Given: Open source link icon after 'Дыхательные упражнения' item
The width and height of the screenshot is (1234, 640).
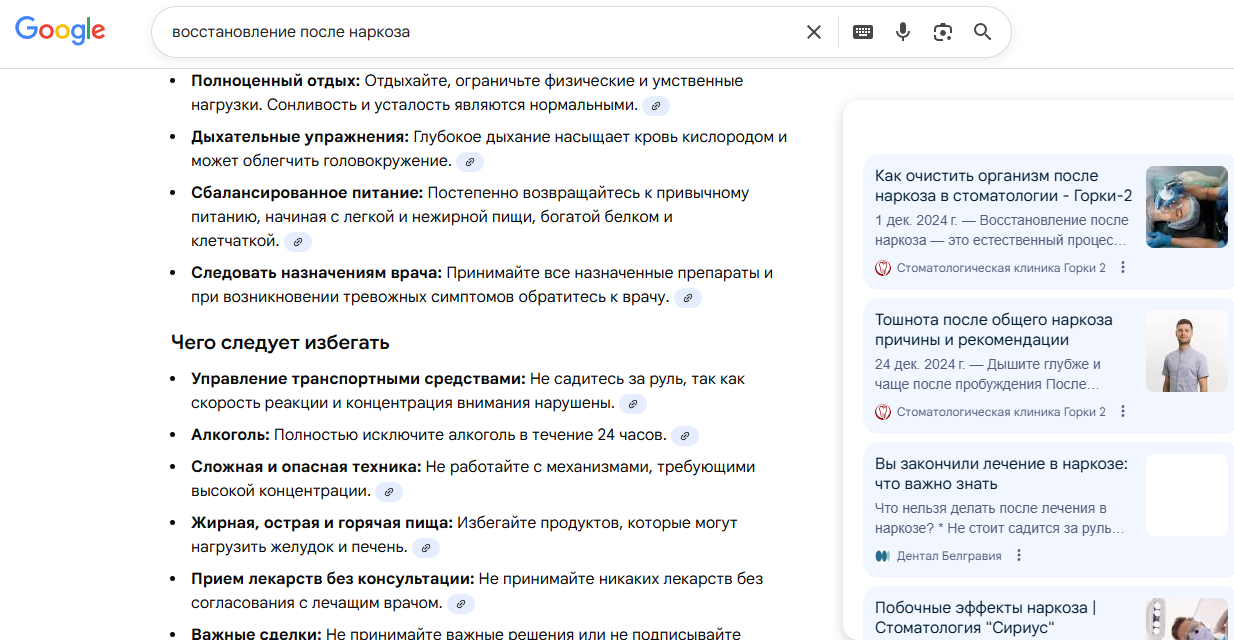Looking at the screenshot, I should pyautogui.click(x=470, y=161).
